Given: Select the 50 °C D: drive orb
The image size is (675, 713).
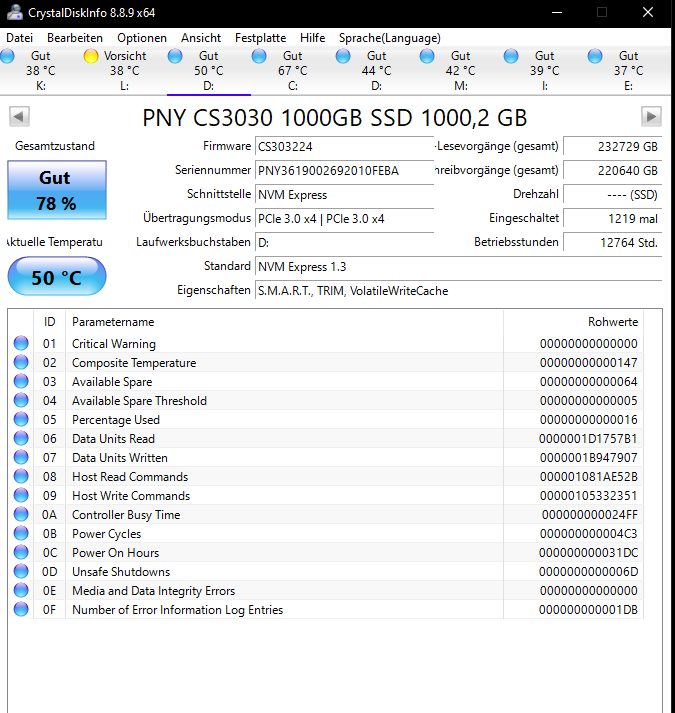Looking at the screenshot, I should point(175,56).
